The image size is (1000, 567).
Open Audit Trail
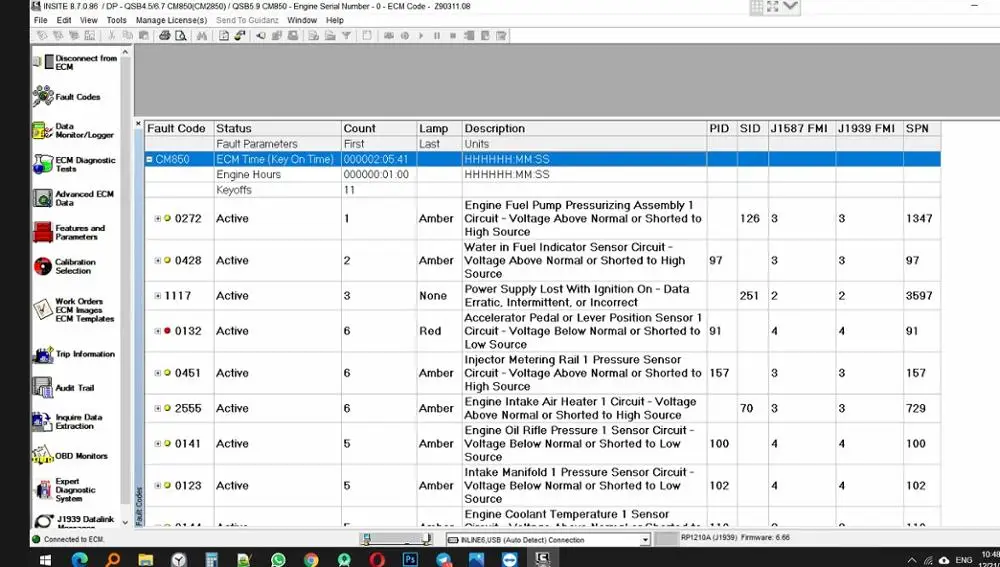(x=64, y=388)
